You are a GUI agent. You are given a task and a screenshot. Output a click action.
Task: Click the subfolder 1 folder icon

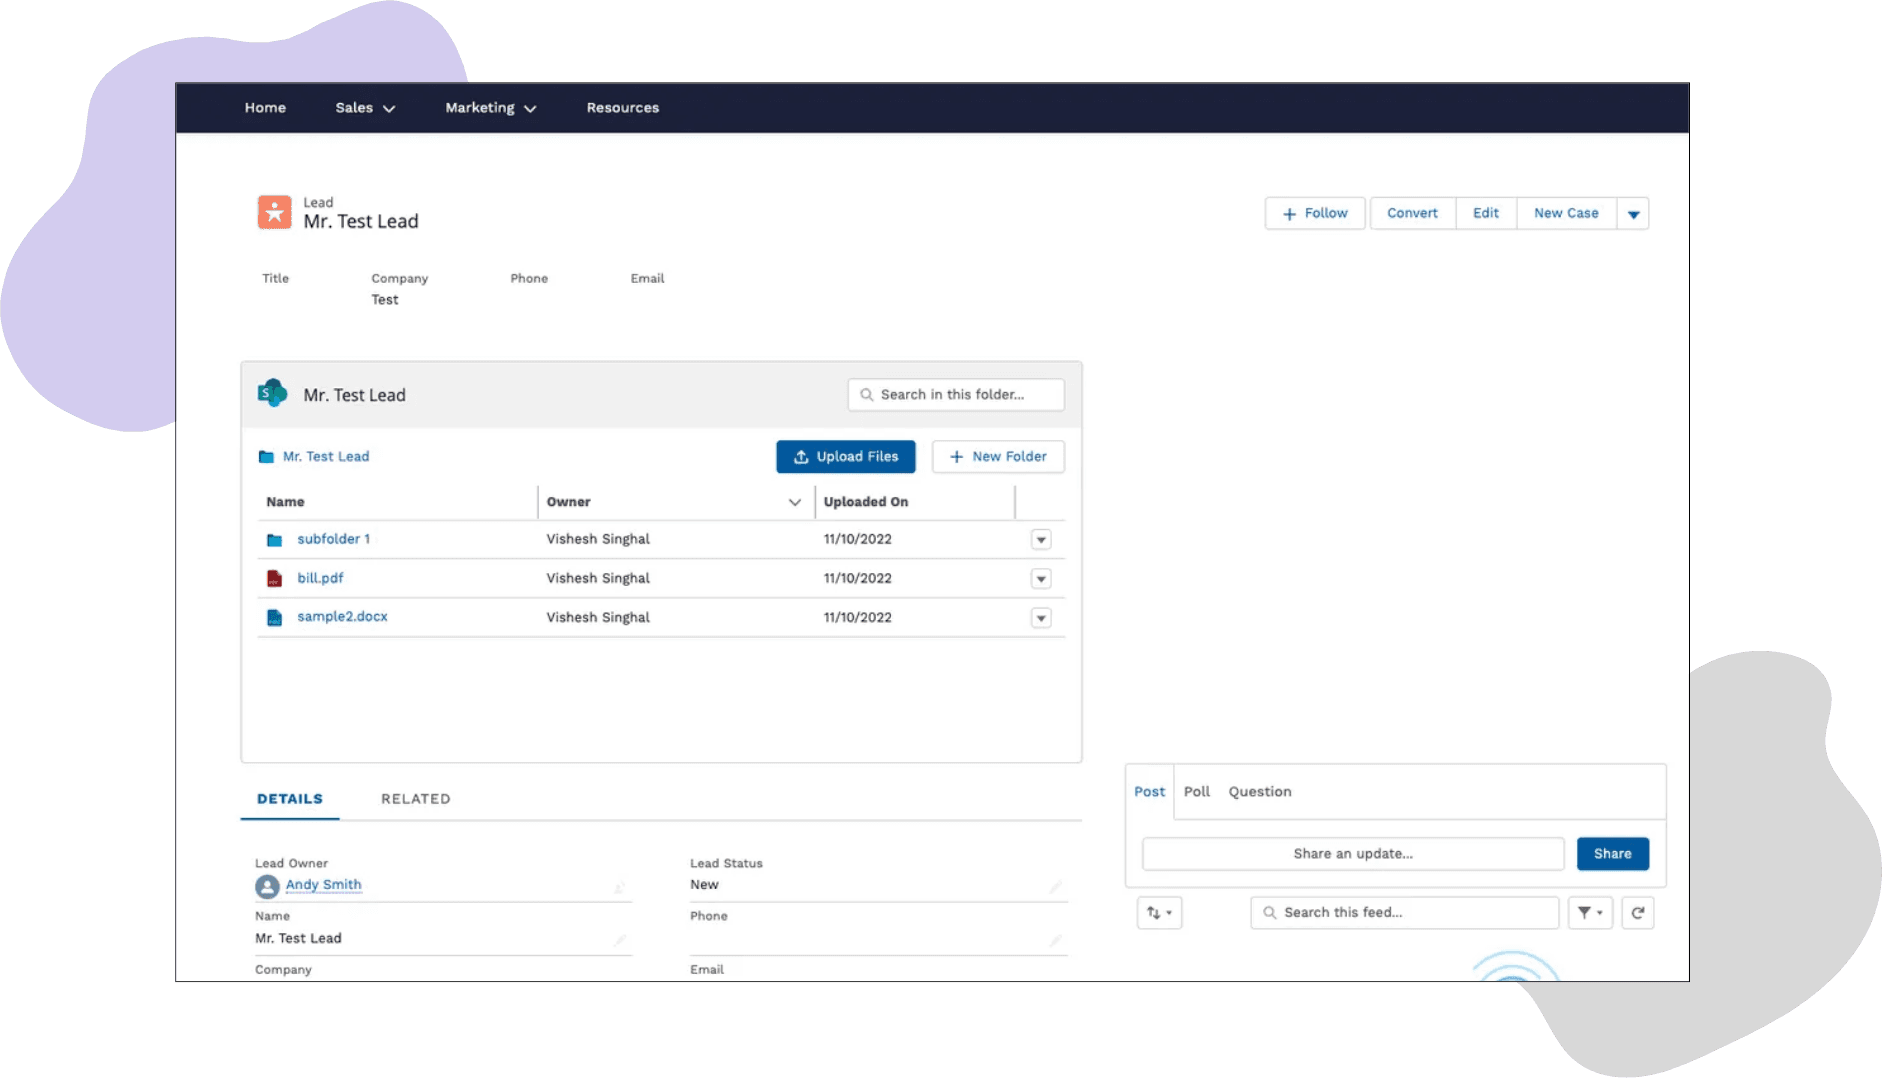(274, 540)
